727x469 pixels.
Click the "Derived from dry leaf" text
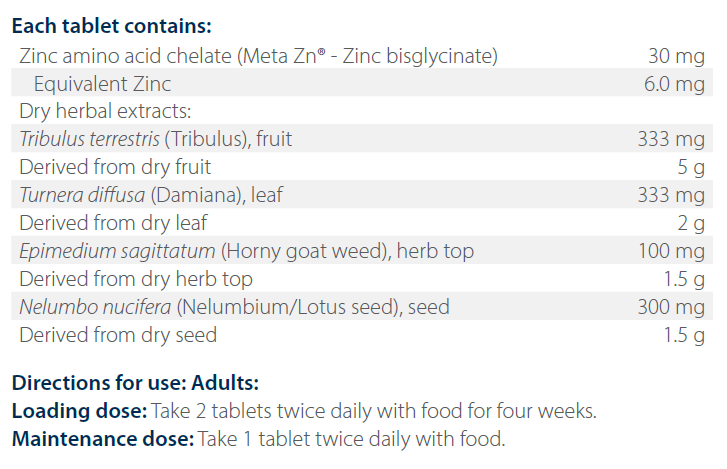[x=113, y=223]
